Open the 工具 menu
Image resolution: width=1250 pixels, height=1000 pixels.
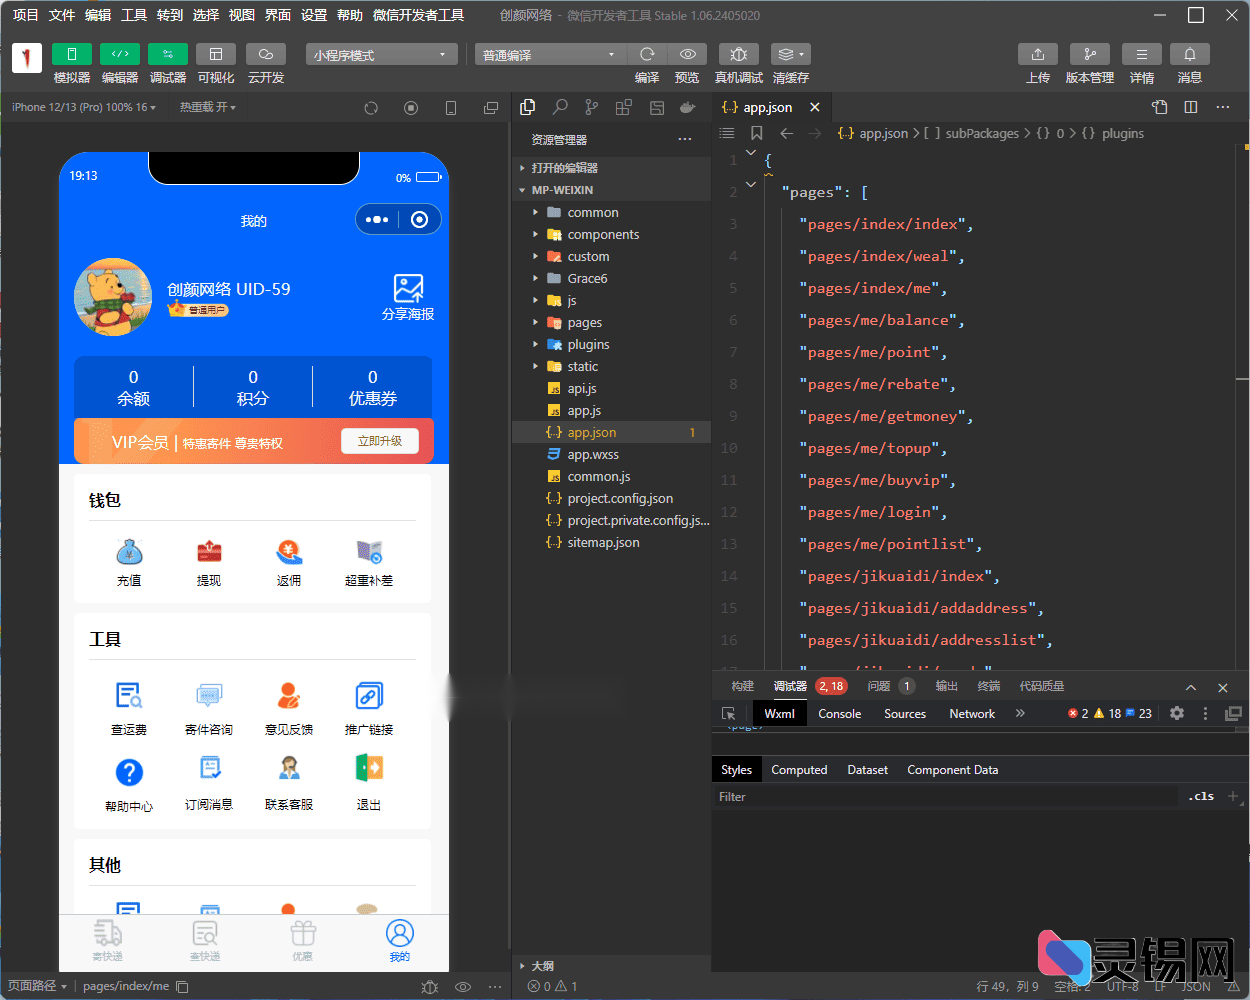[134, 15]
